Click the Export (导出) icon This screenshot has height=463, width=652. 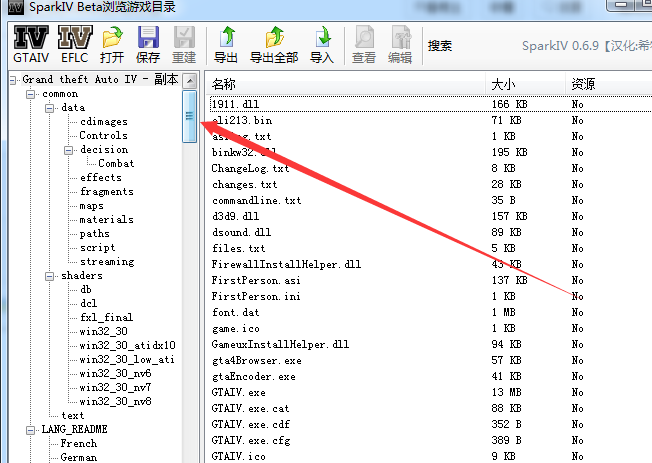[x=227, y=38]
